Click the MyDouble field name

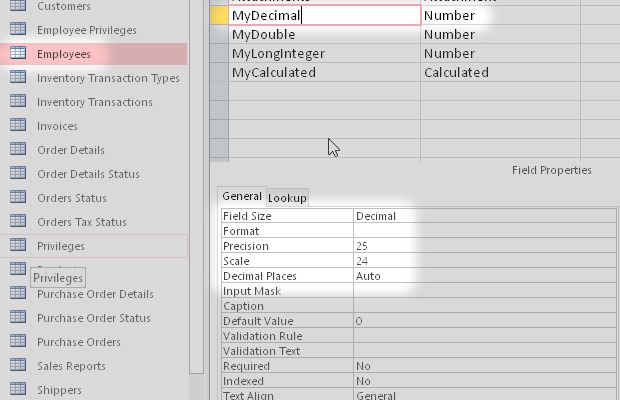click(x=263, y=35)
